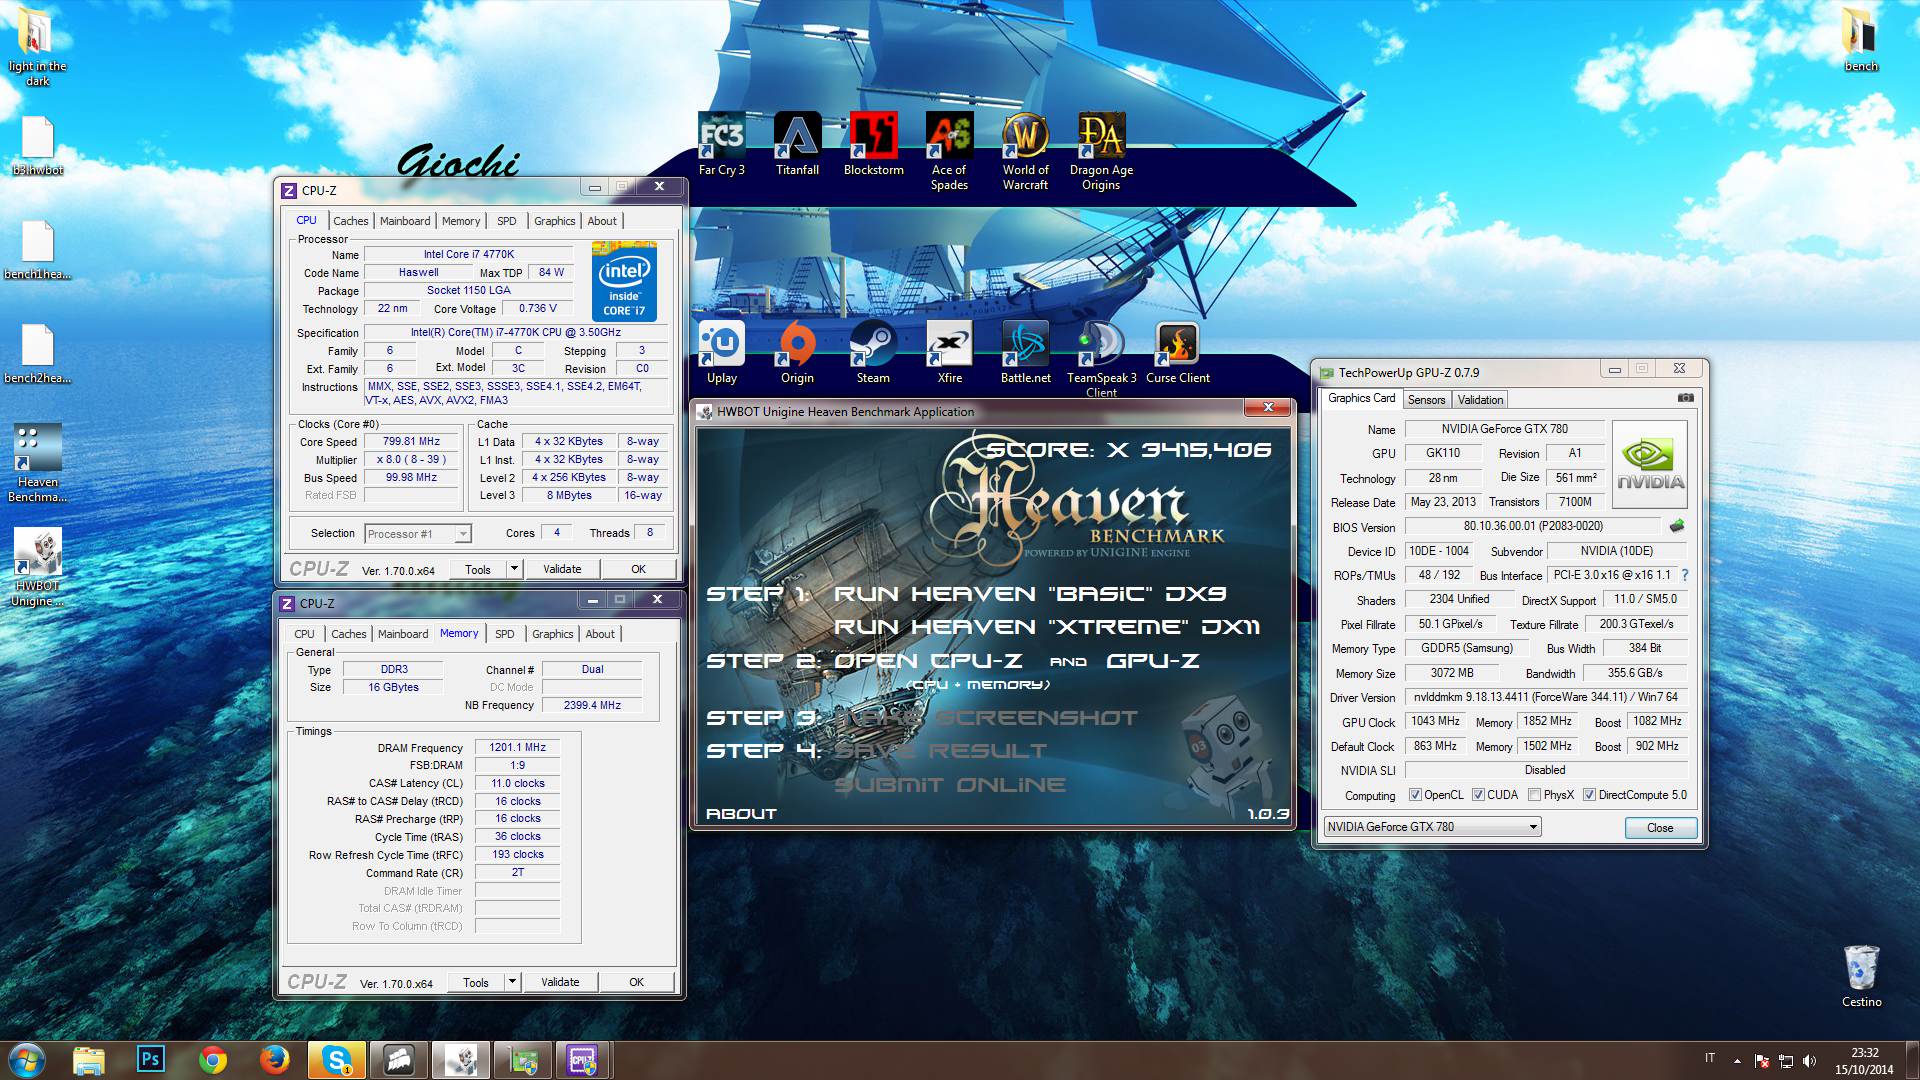Click ABOUT in HWBOT Heaven app

741,814
